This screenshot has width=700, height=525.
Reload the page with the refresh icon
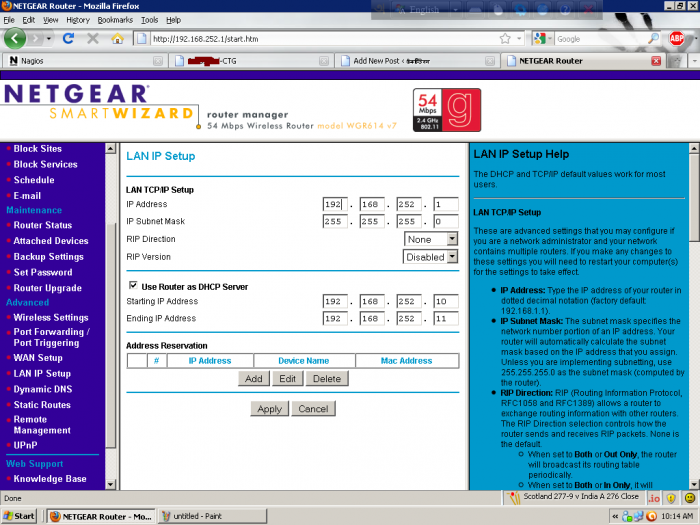pos(68,39)
